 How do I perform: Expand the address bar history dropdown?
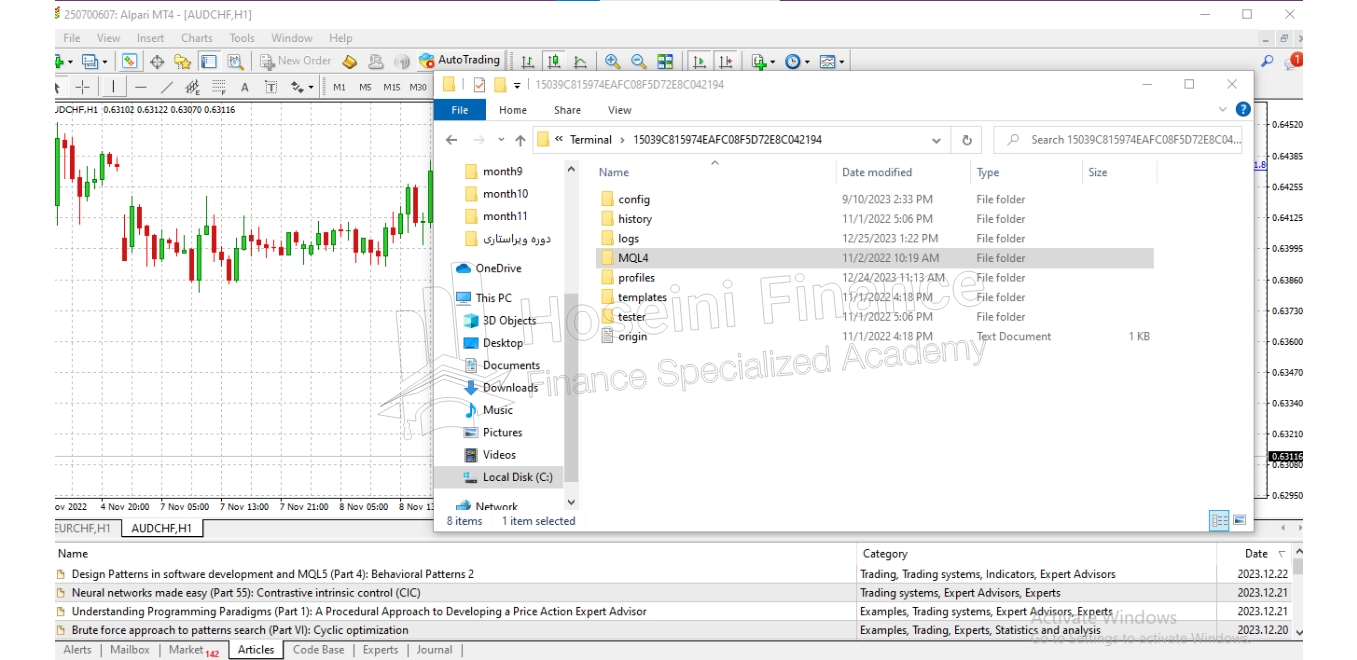click(937, 140)
